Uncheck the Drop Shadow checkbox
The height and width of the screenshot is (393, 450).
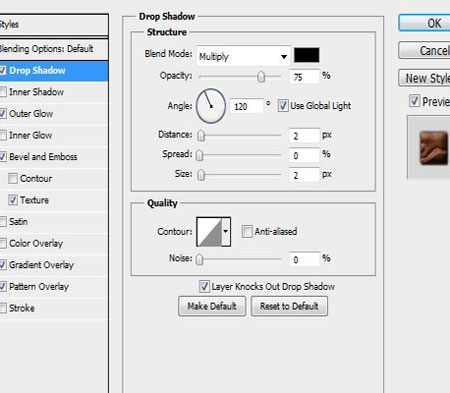point(3,70)
